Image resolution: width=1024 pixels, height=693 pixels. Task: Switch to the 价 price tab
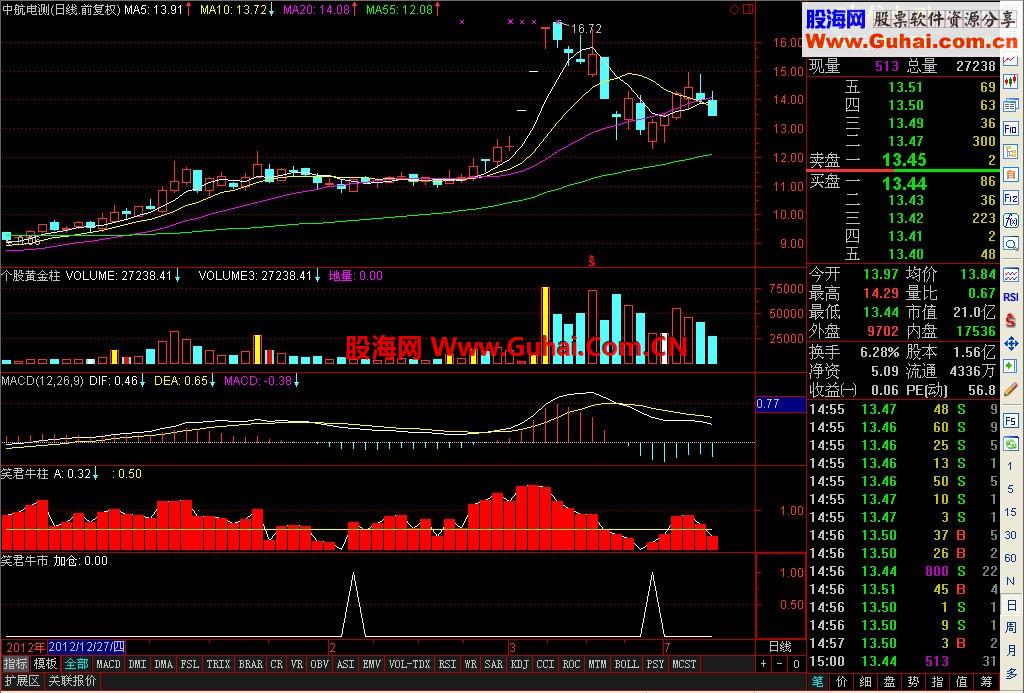(x=841, y=682)
